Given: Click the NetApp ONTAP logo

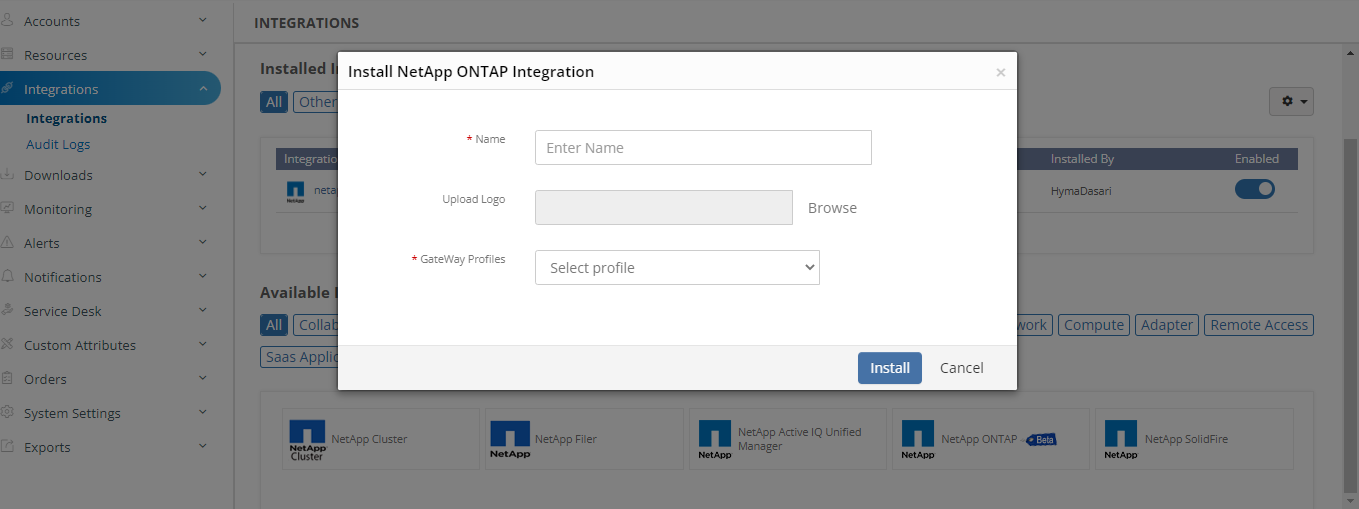Looking at the screenshot, I should tap(918, 439).
